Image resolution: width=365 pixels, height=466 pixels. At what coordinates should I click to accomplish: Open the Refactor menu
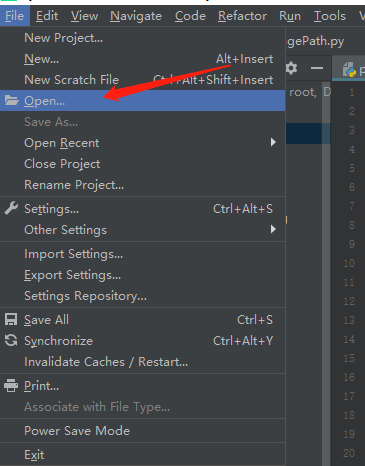point(242,16)
